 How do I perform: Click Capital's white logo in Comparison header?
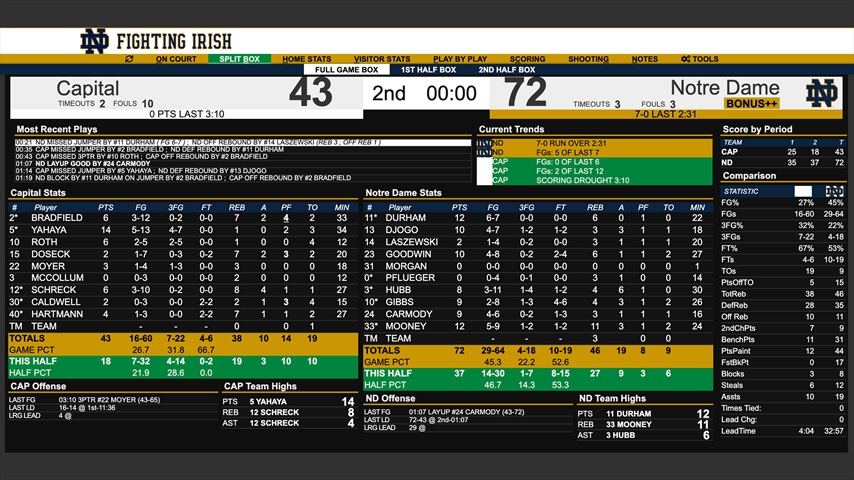[x=803, y=190]
